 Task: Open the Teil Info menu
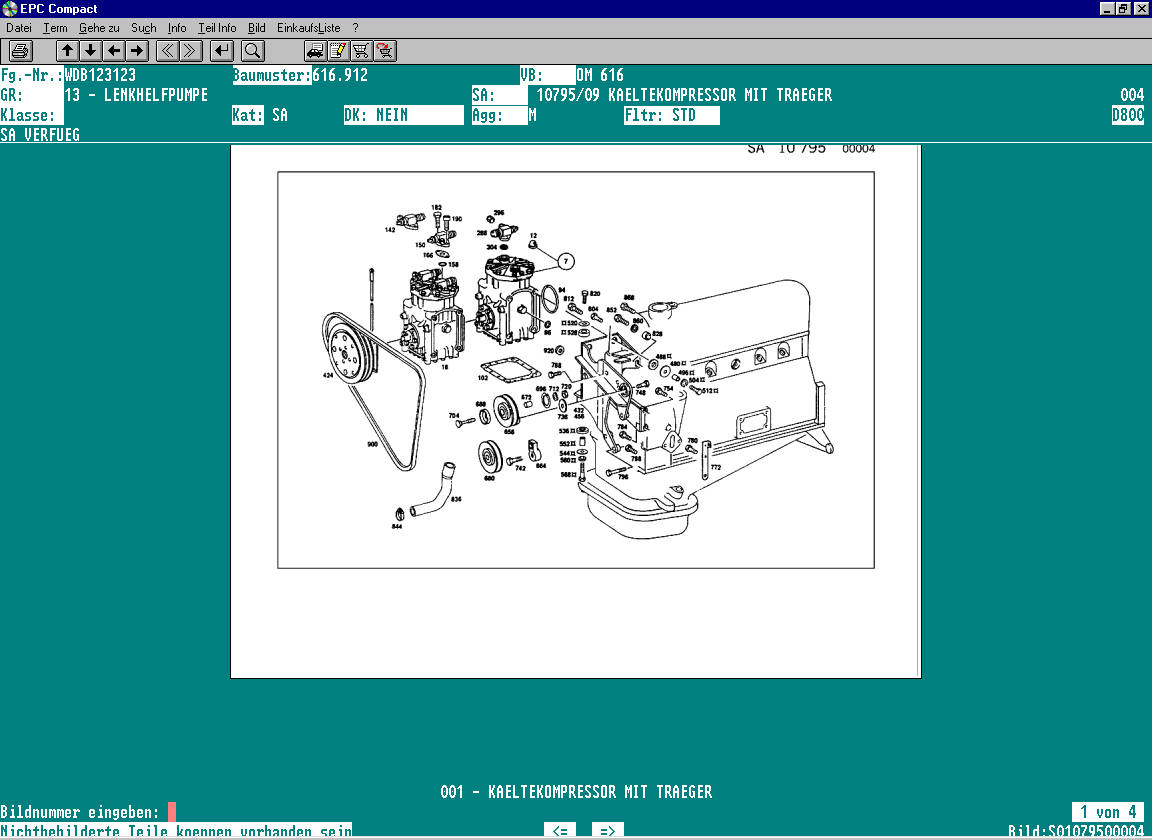217,28
